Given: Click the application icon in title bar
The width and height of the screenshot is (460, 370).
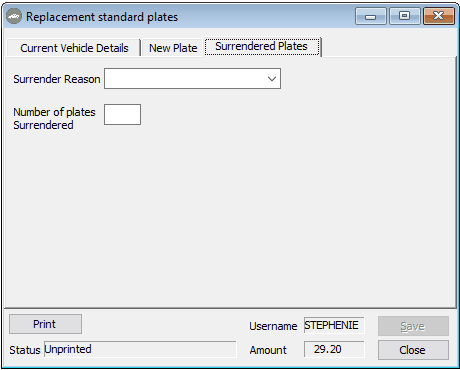Looking at the screenshot, I should pyautogui.click(x=14, y=16).
